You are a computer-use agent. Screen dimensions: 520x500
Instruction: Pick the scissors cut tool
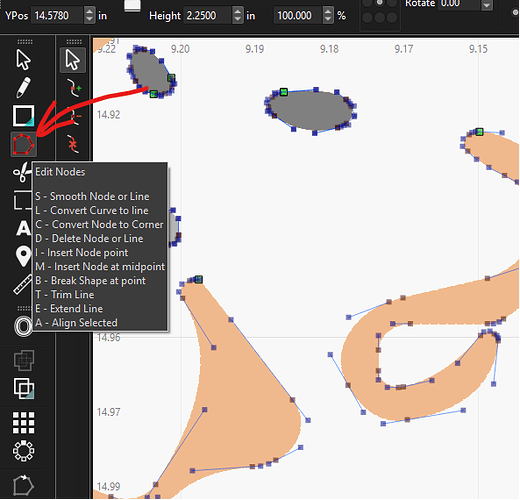click(22, 172)
